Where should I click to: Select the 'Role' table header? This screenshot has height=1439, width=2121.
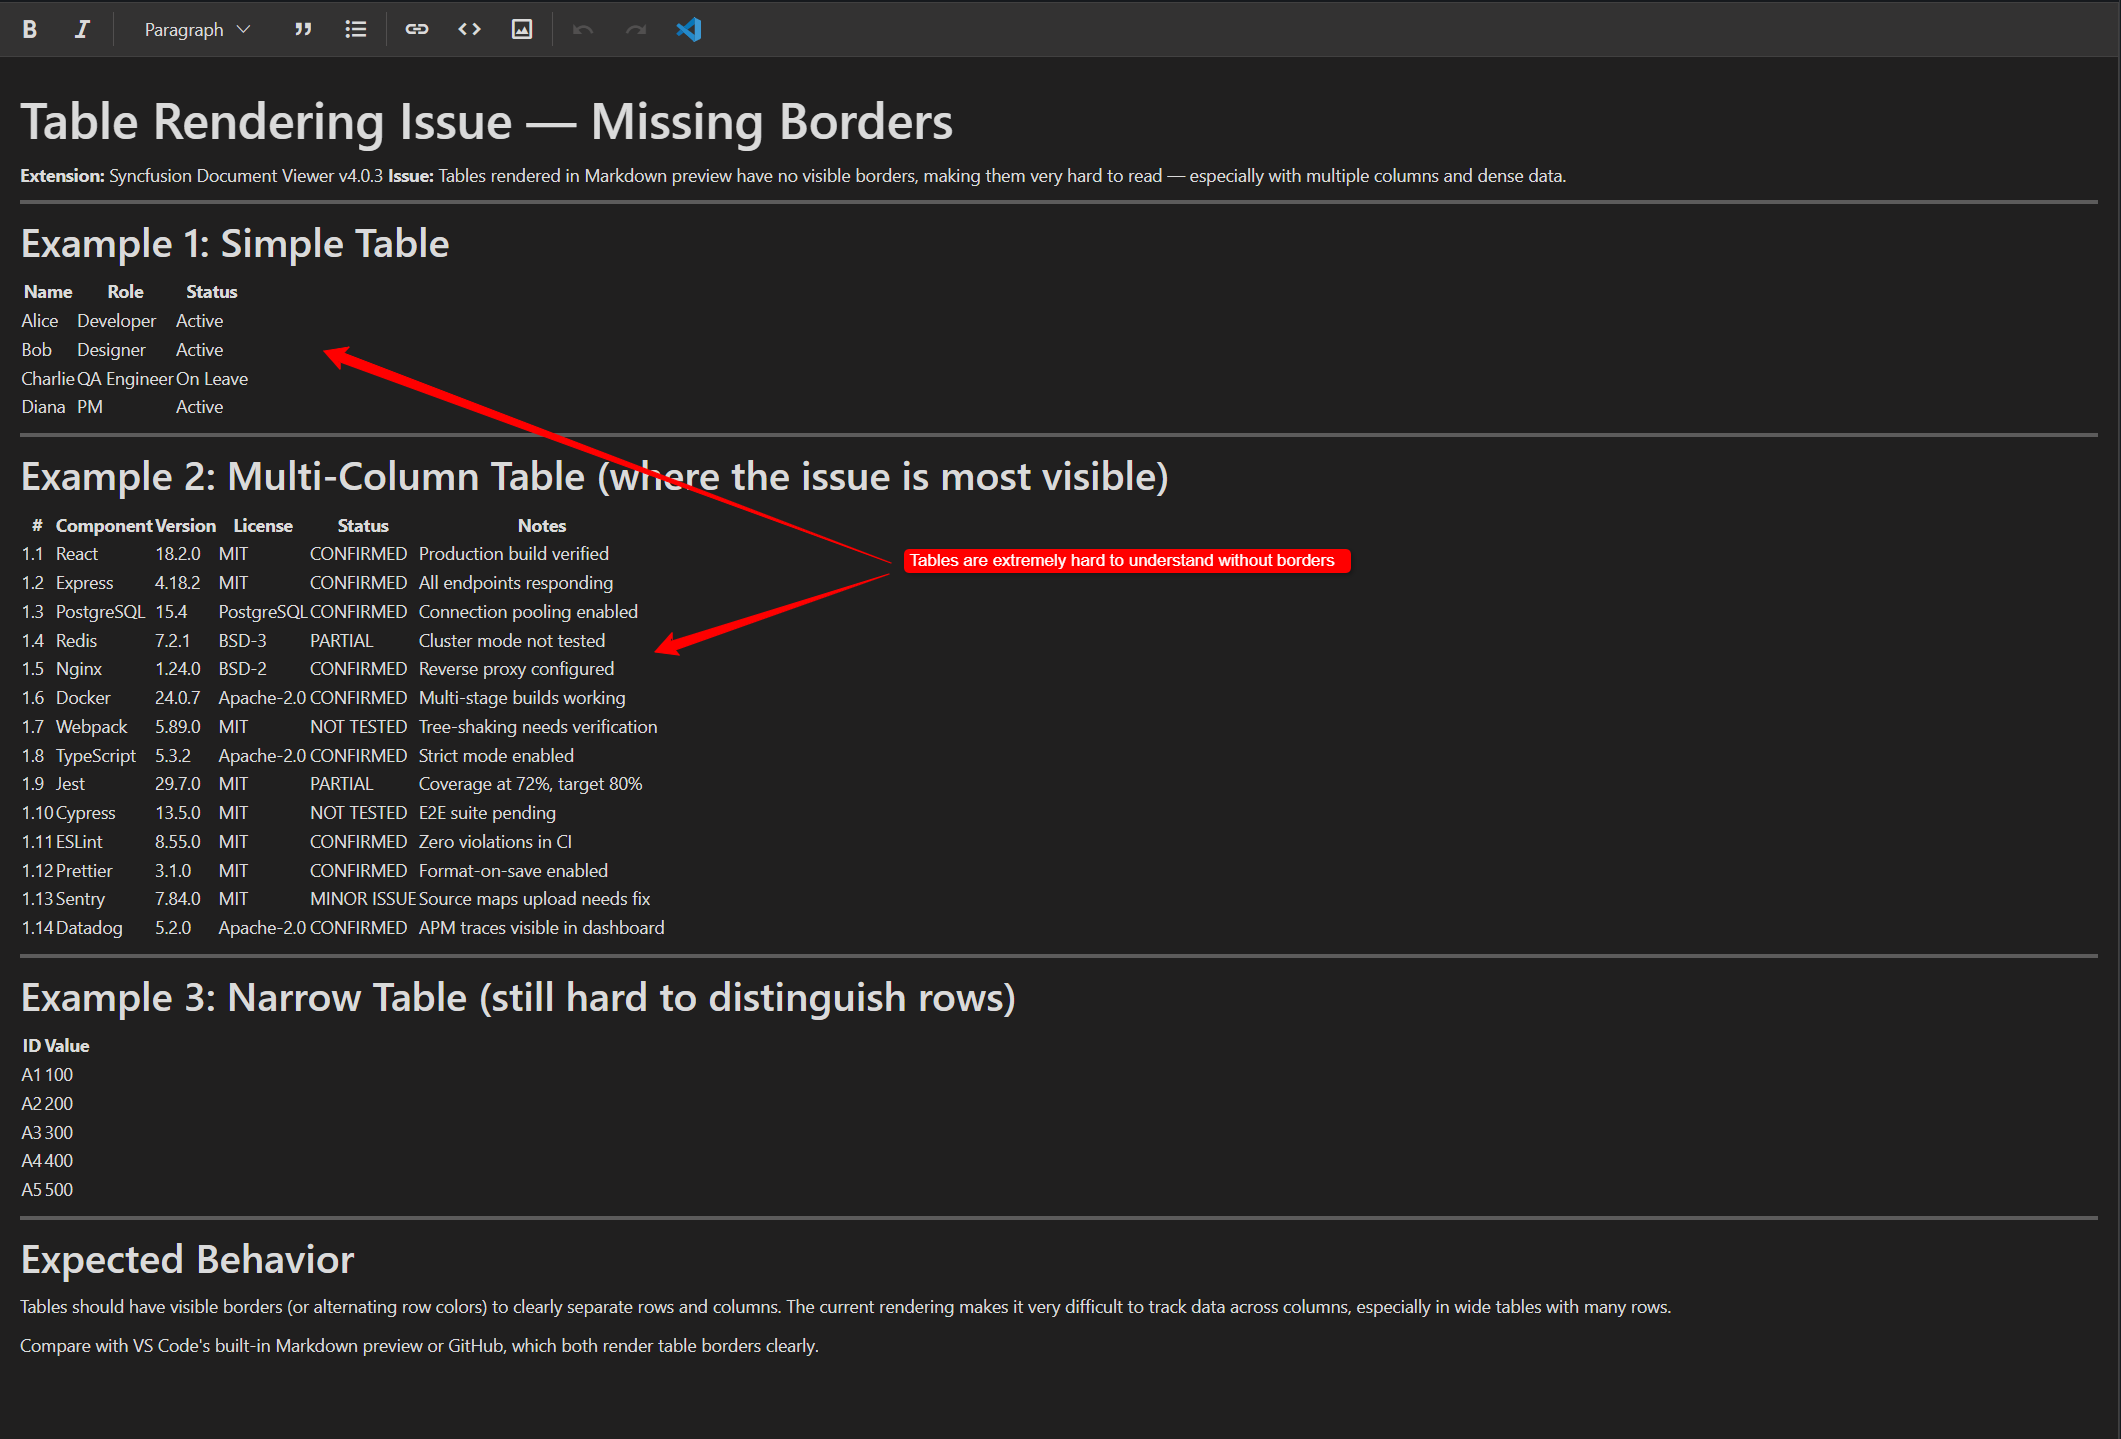(x=125, y=292)
